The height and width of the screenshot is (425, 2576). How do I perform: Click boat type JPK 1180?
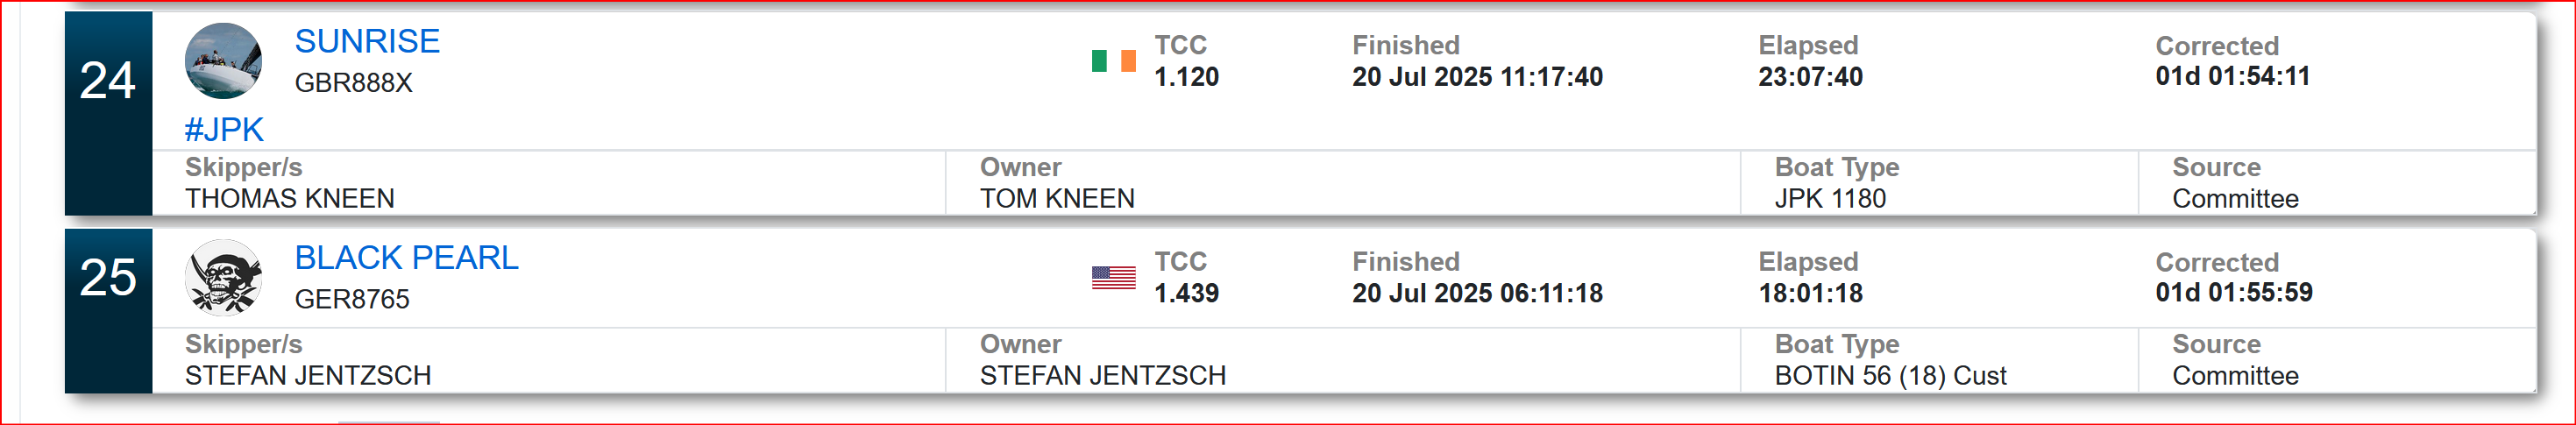1829,199
